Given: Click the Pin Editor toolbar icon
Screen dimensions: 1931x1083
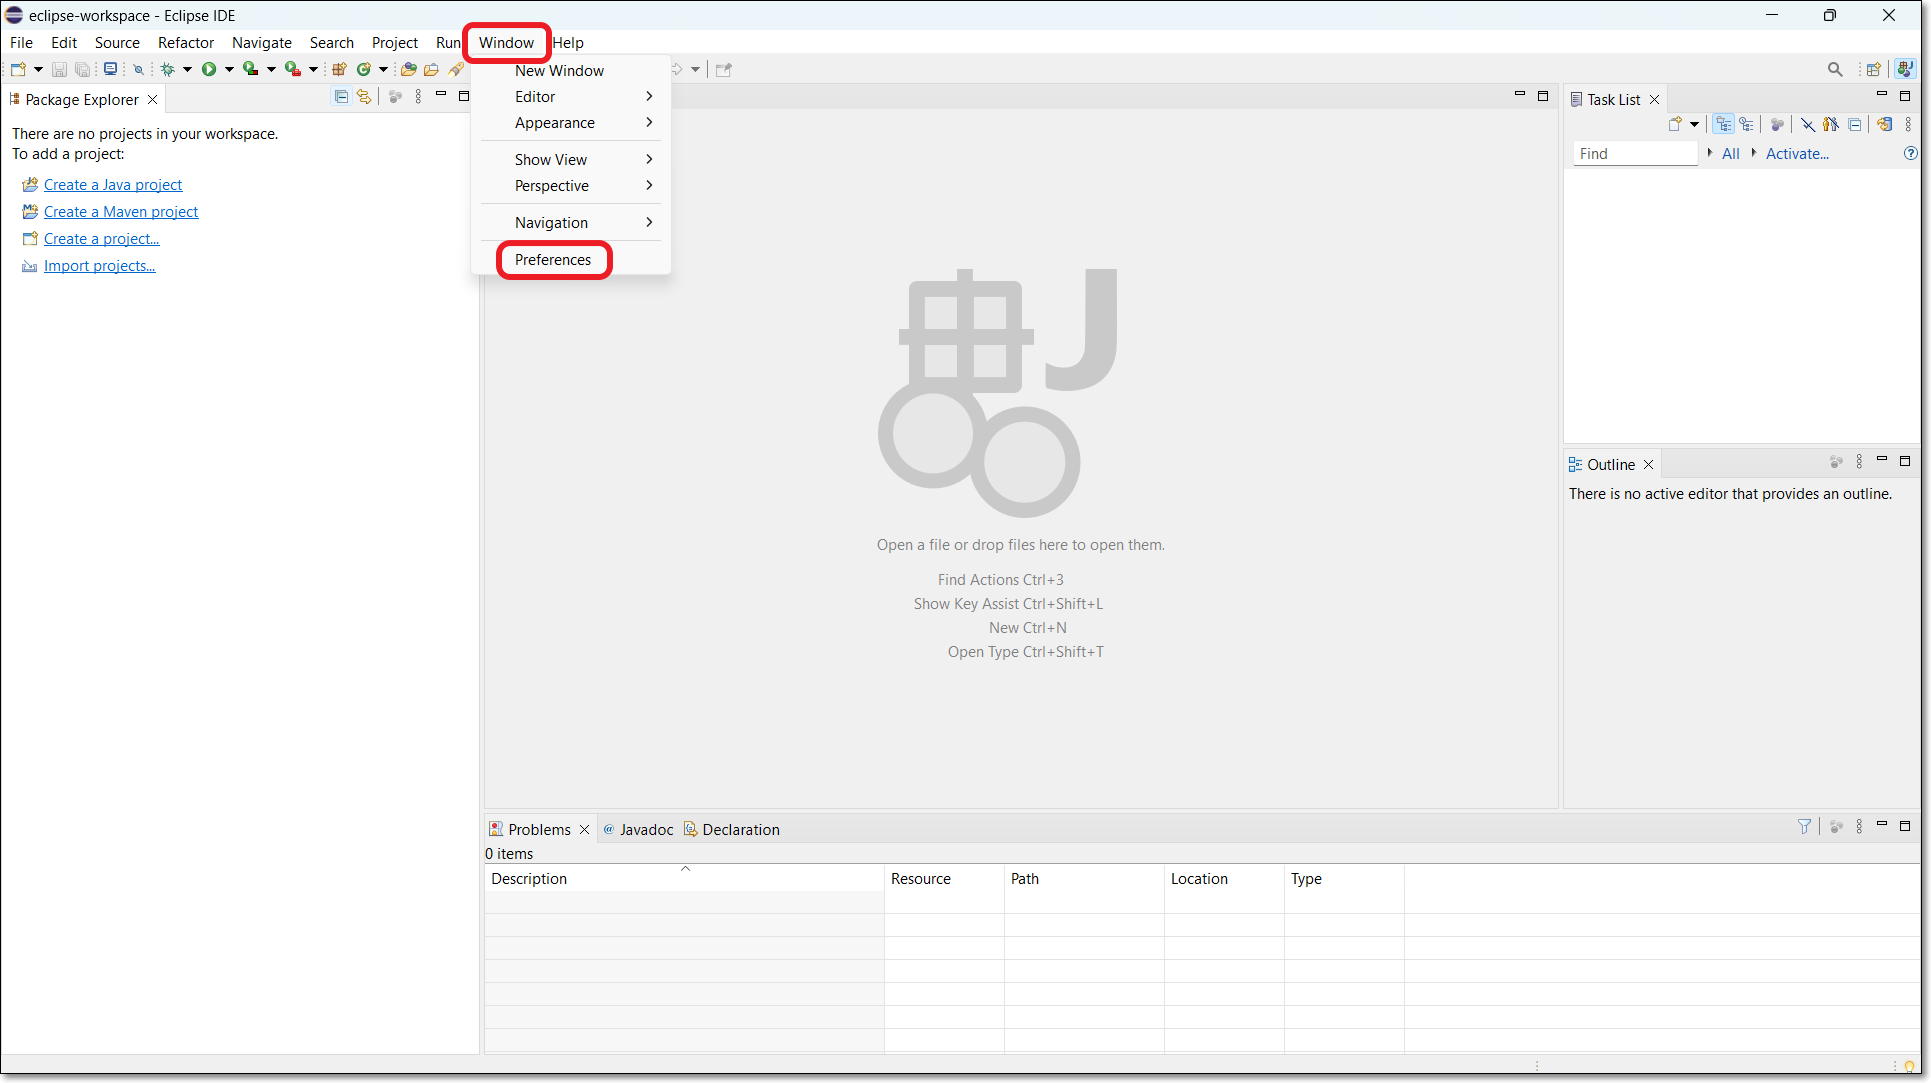Looking at the screenshot, I should tap(724, 69).
